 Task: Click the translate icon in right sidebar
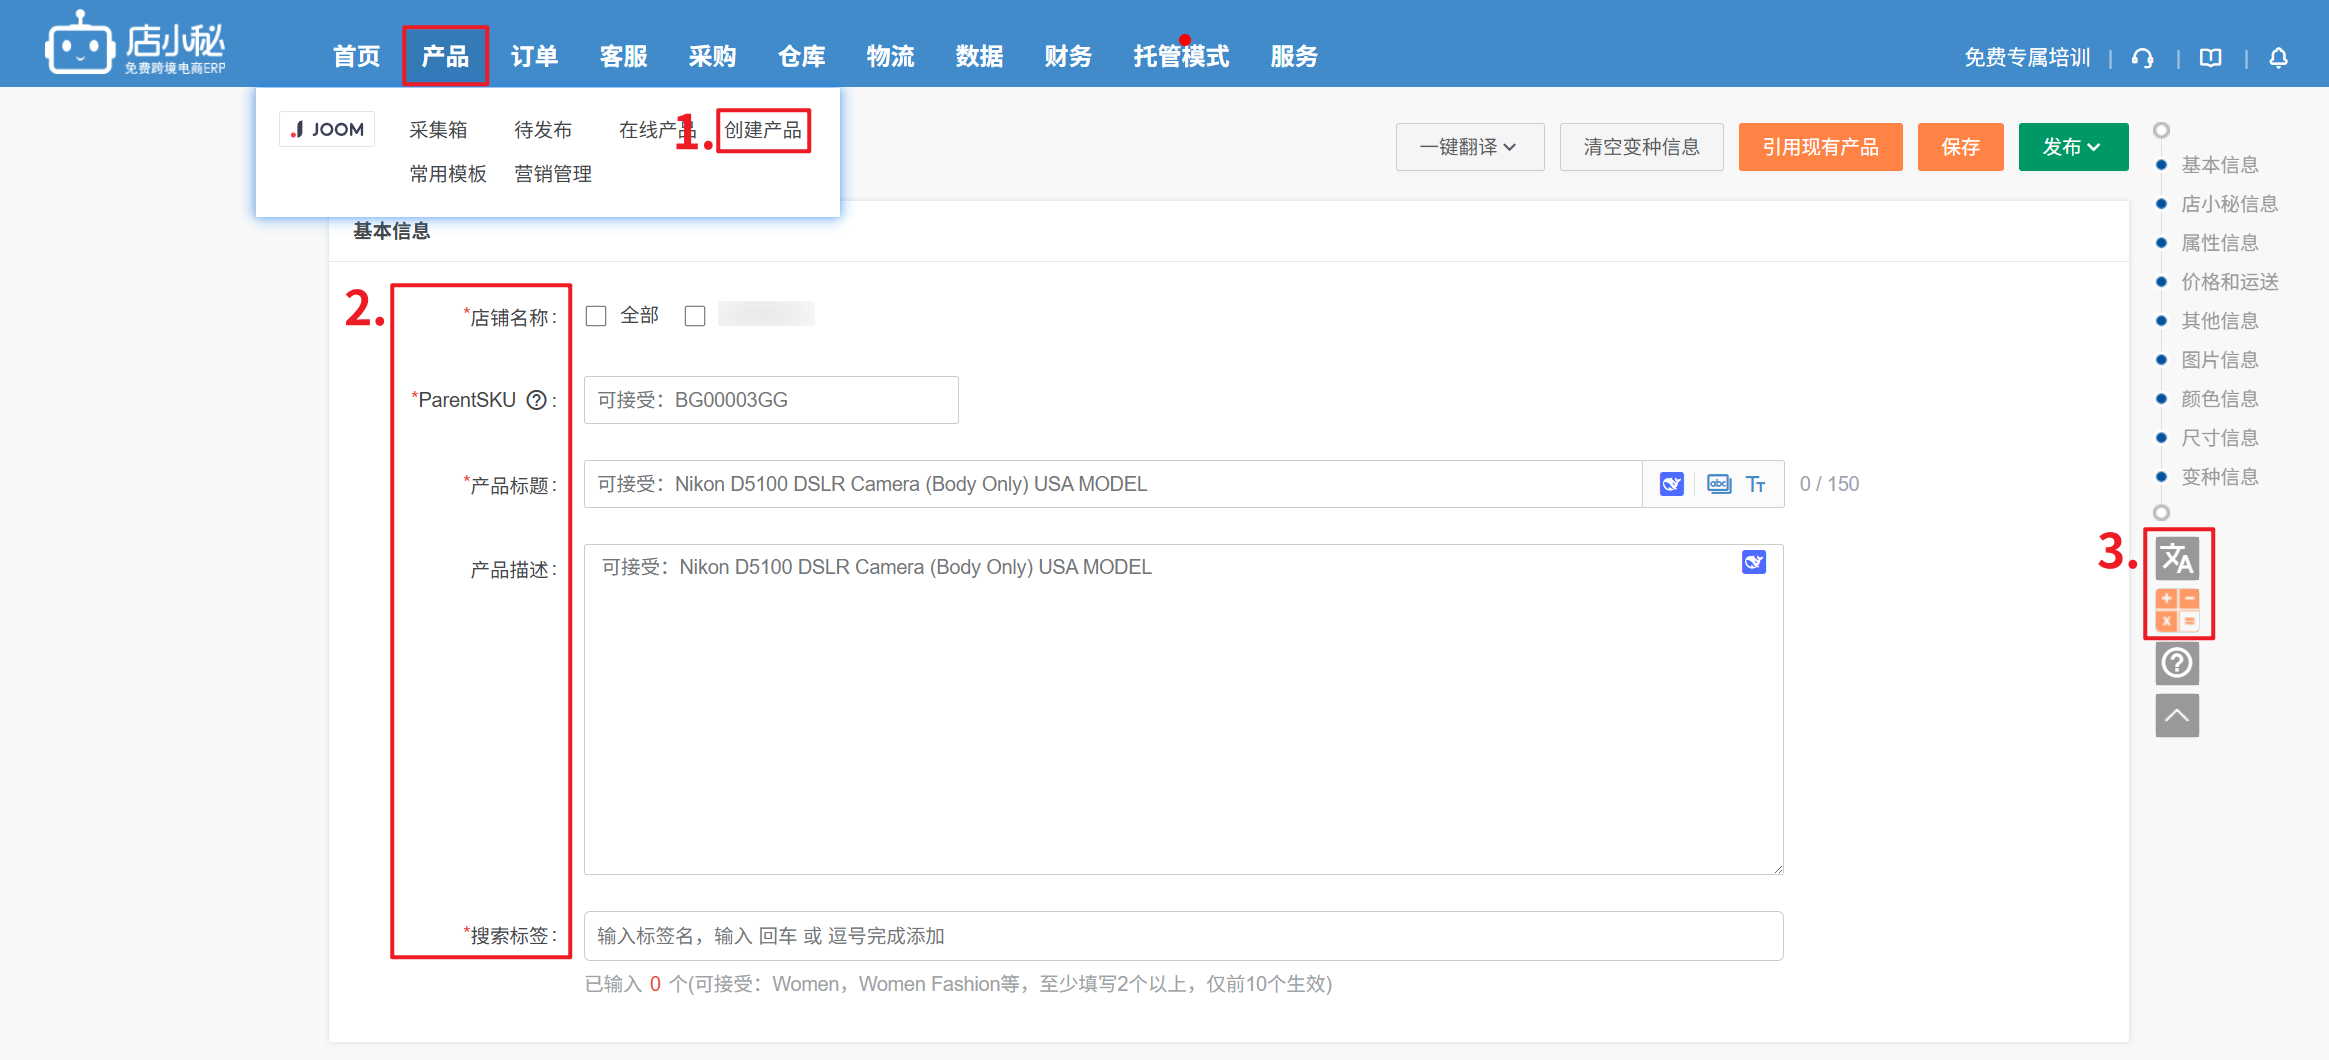(x=2177, y=559)
